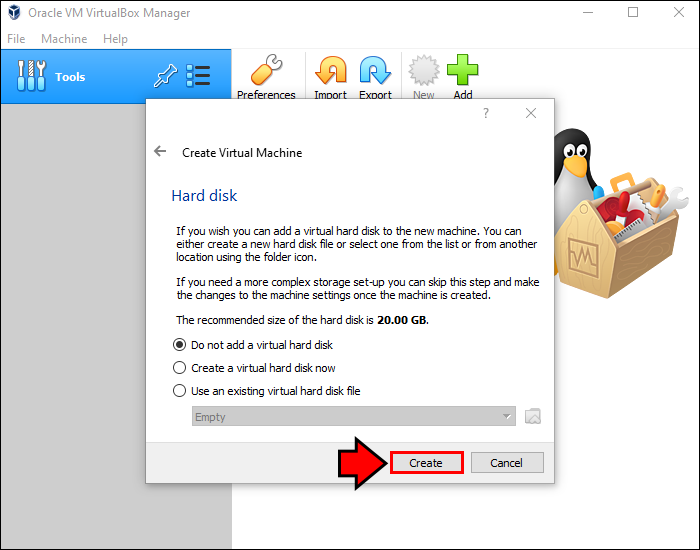The height and width of the screenshot is (550, 700).
Task: Open the File menu
Action: pyautogui.click(x=16, y=39)
